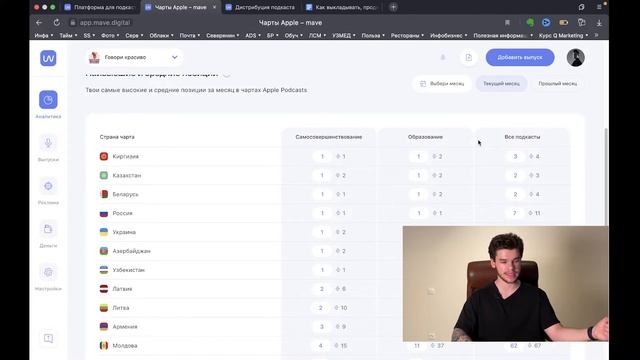The width and height of the screenshot is (640, 360).
Task: Click the Россия flag icon
Action: point(104,213)
